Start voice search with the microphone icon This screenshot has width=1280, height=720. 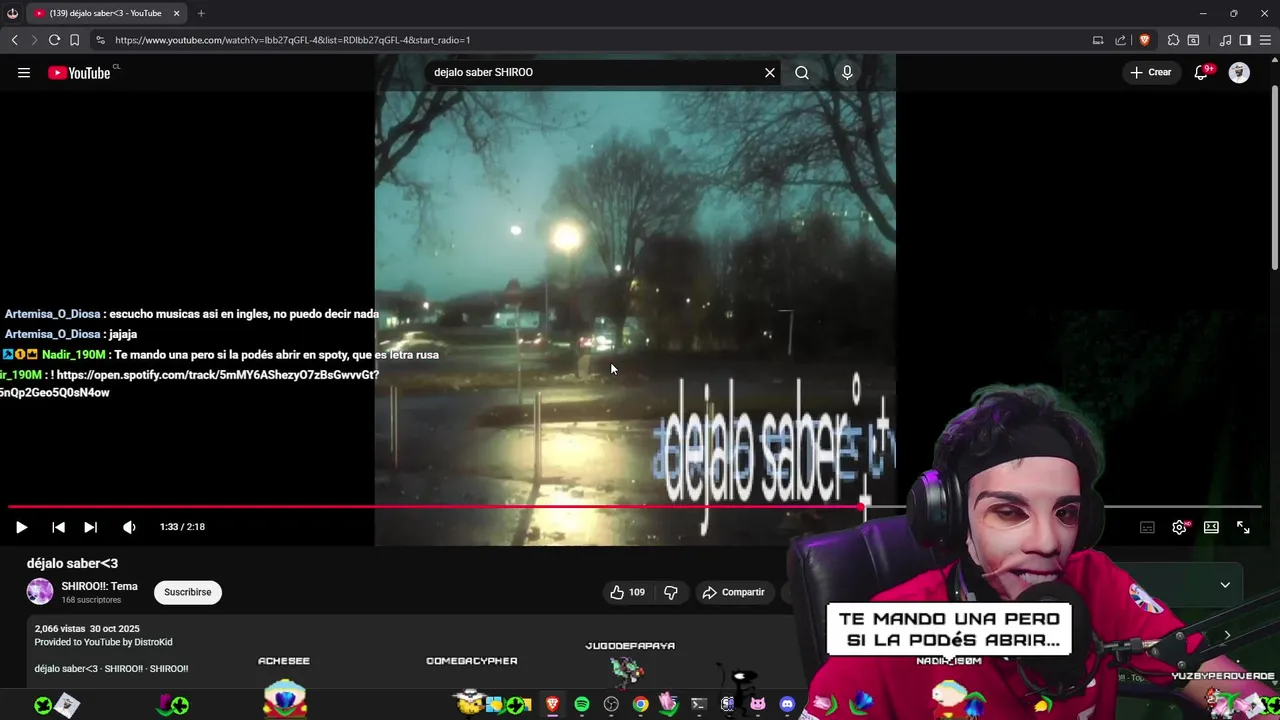tap(847, 72)
